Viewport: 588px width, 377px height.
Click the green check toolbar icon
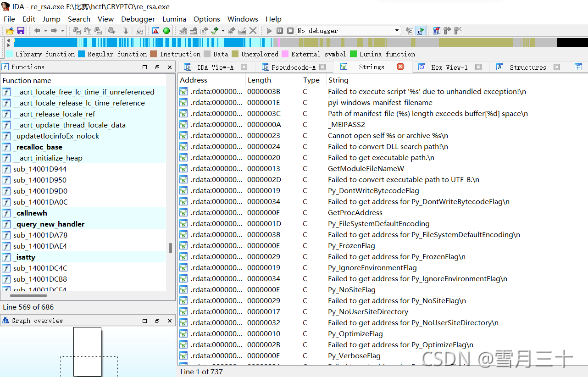pyautogui.click(x=215, y=31)
